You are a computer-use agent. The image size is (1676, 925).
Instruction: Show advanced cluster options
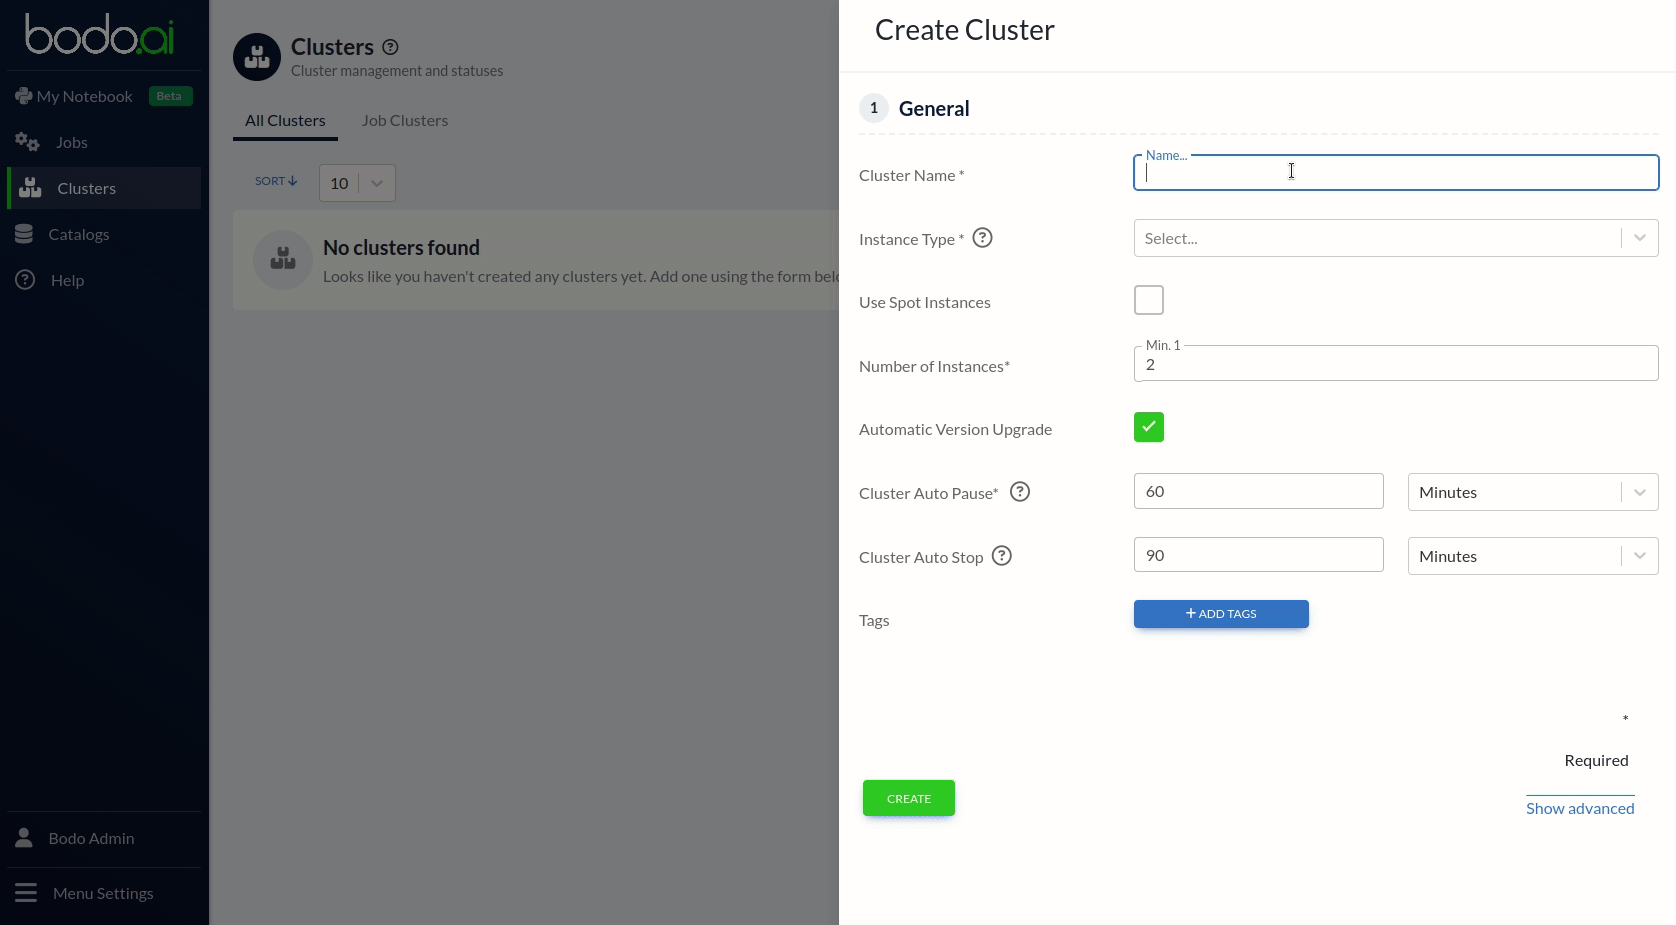pyautogui.click(x=1579, y=808)
